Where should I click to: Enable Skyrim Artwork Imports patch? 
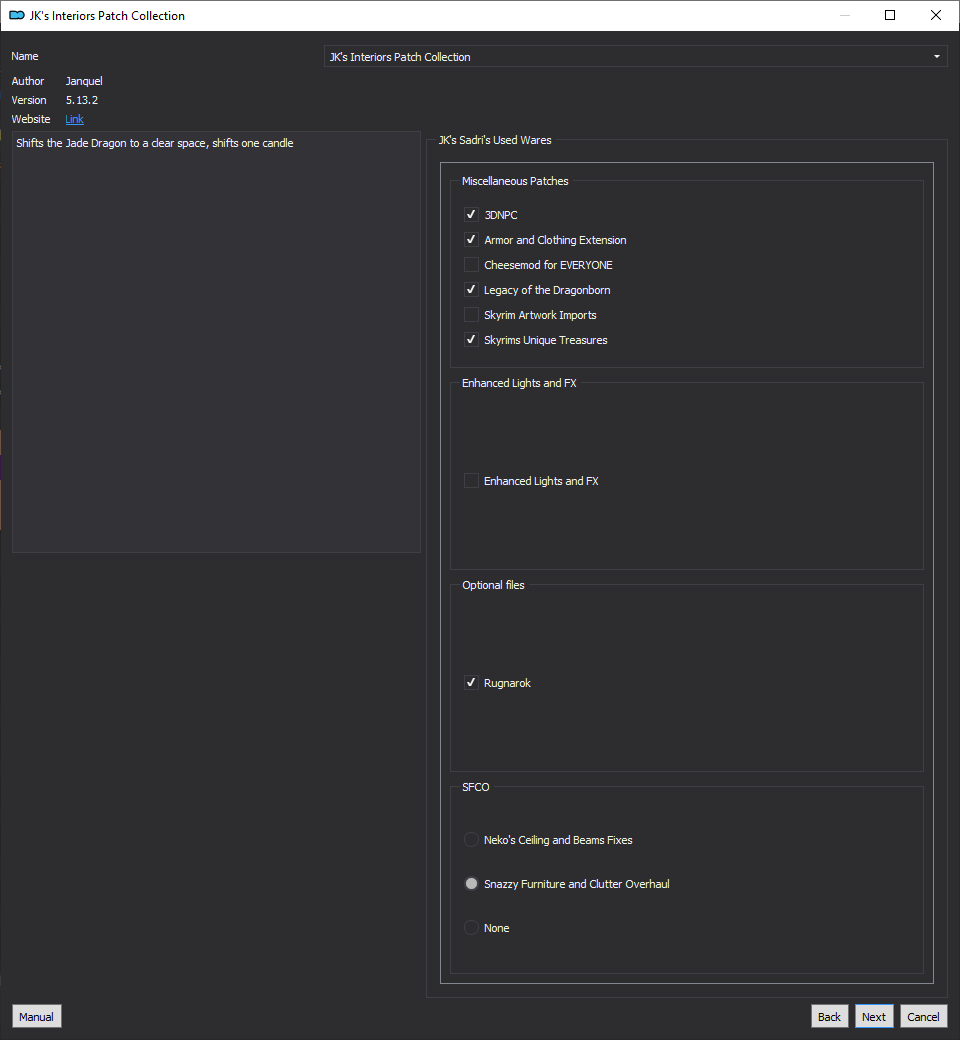(x=471, y=314)
